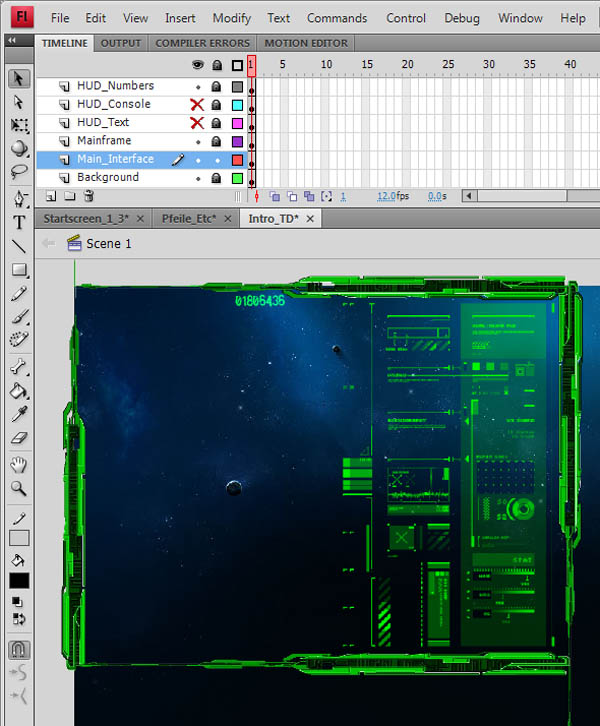
Task: Switch to the Eraser tool
Action: [19, 438]
